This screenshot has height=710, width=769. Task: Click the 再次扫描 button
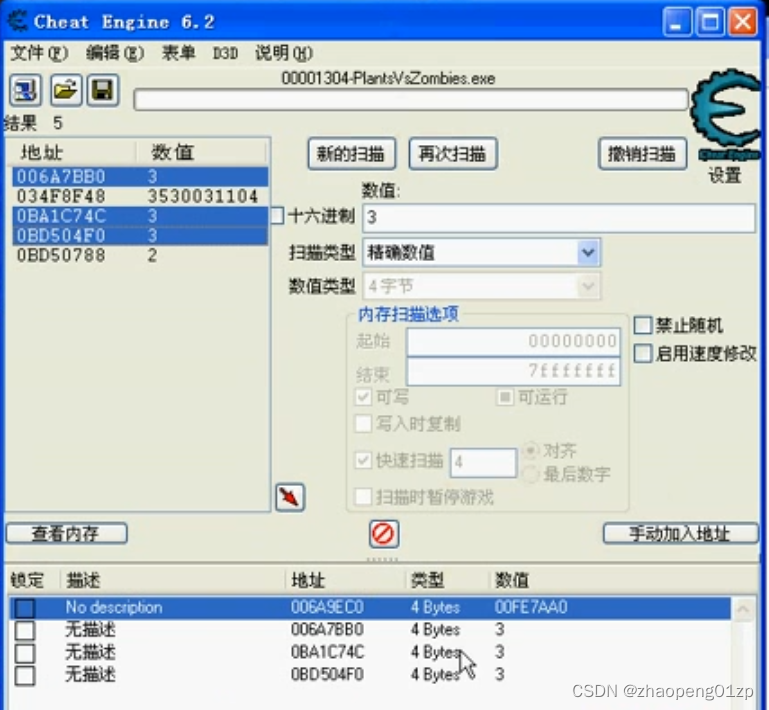[453, 154]
